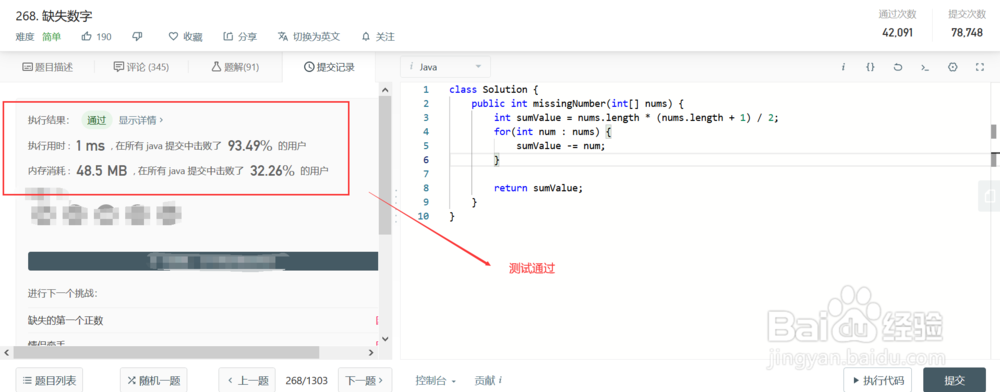Toggle fullscreen editor icon
Image resolution: width=1000 pixels, height=392 pixels.
click(980, 67)
